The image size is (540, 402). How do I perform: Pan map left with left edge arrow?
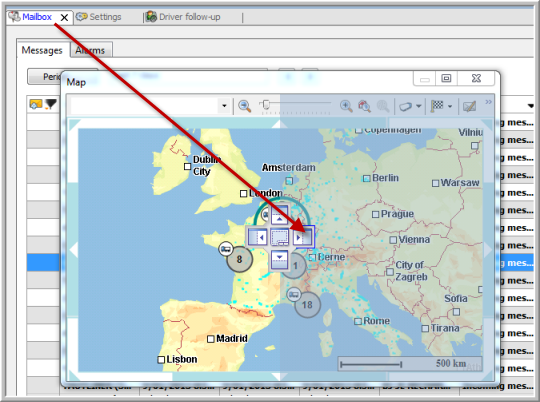pos(73,249)
